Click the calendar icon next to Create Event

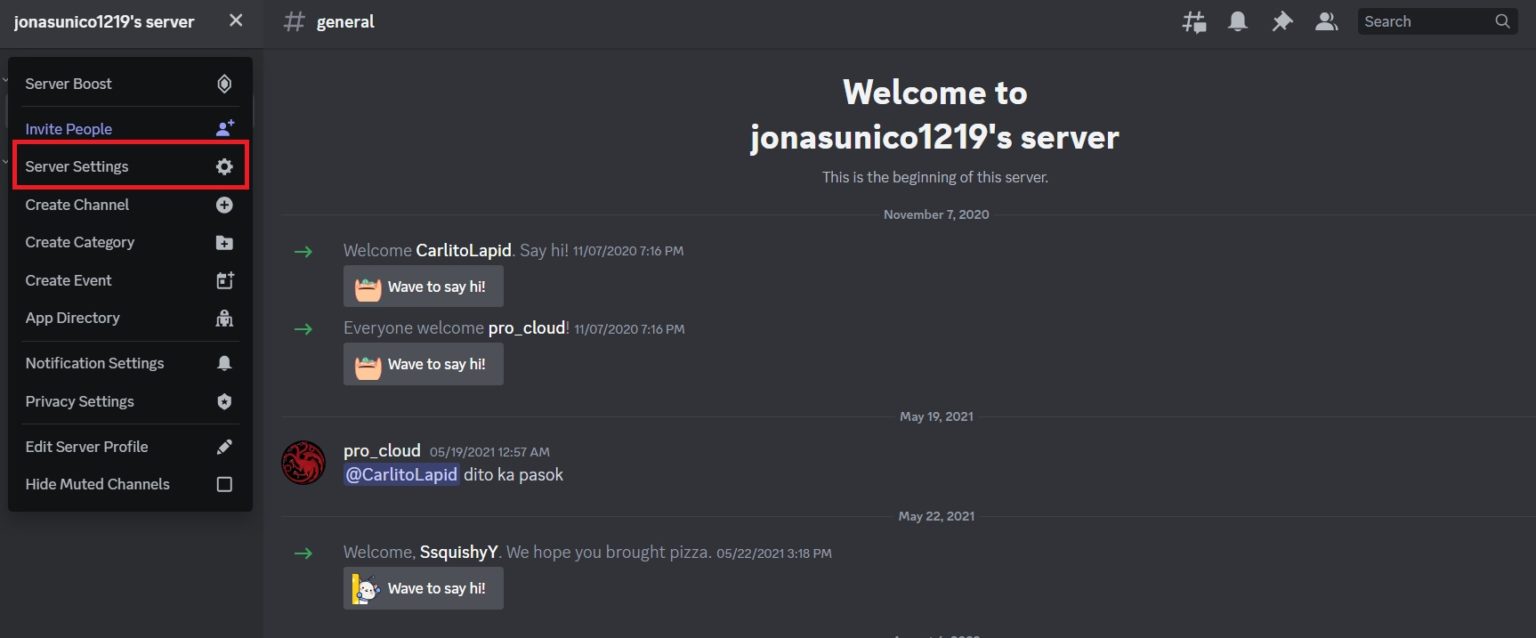(x=224, y=280)
